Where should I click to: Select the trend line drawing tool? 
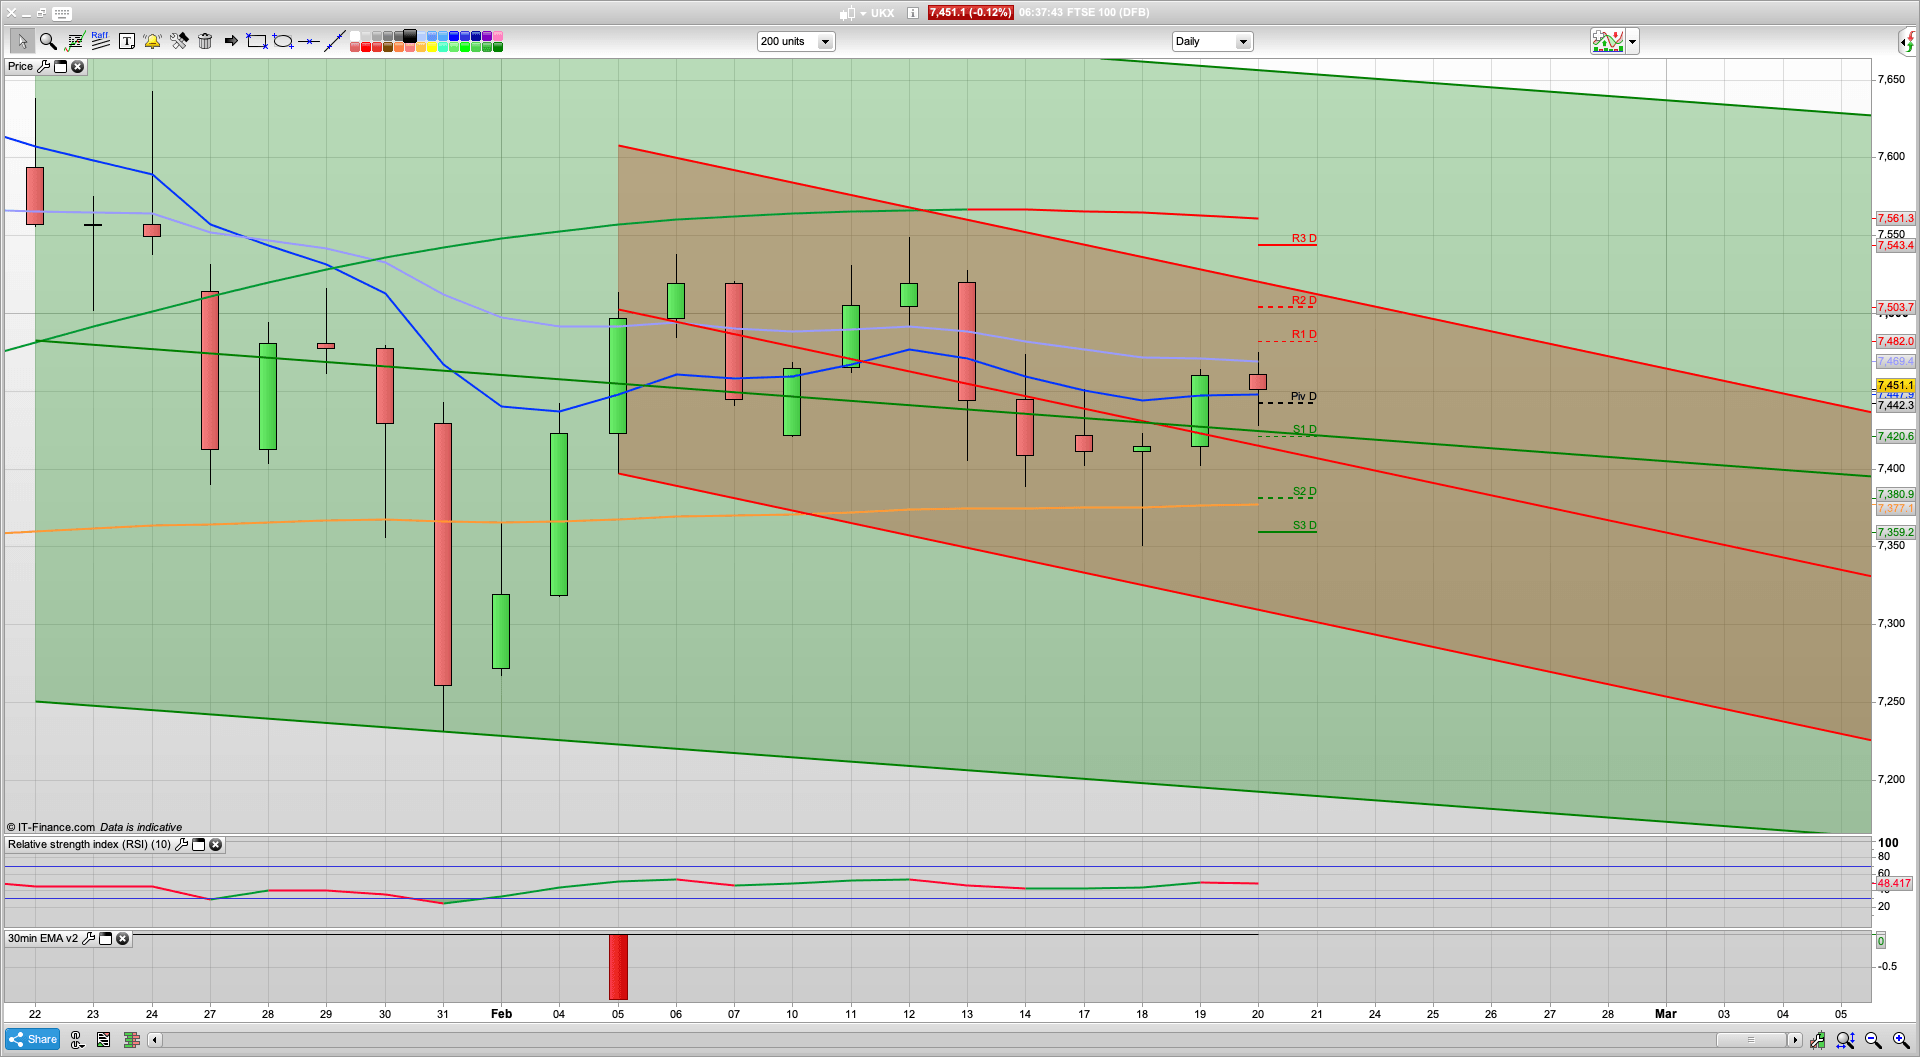pyautogui.click(x=335, y=41)
